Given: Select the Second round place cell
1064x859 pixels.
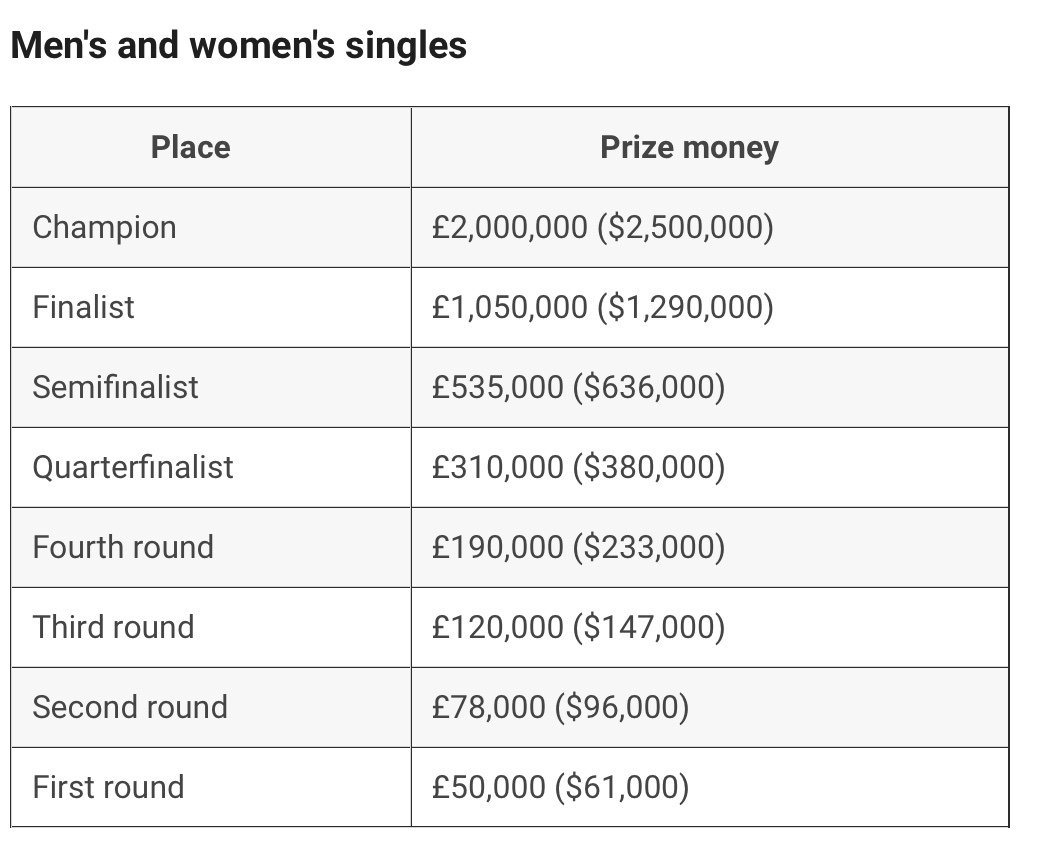Looking at the screenshot, I should [x=130, y=707].
